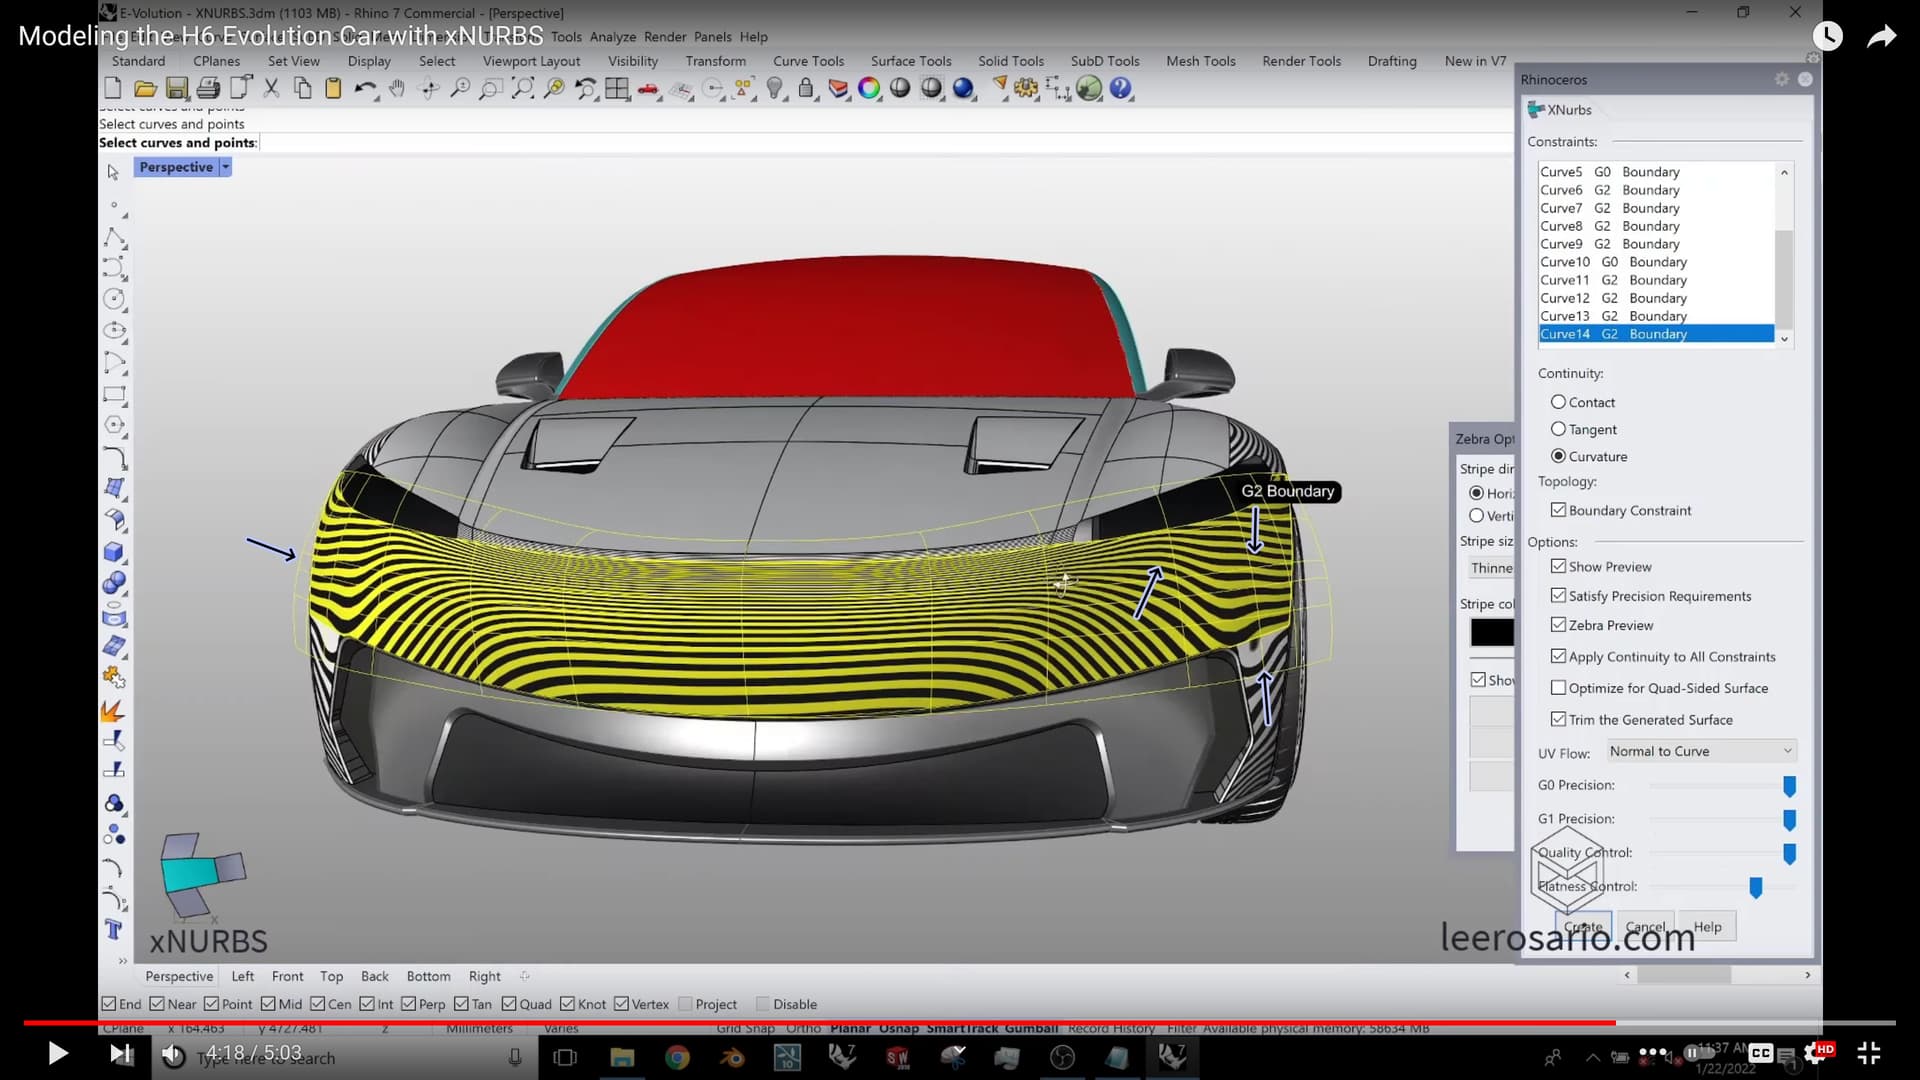Click the Gumball status bar toggle
The height and width of the screenshot is (1080, 1920).
click(x=1031, y=1028)
